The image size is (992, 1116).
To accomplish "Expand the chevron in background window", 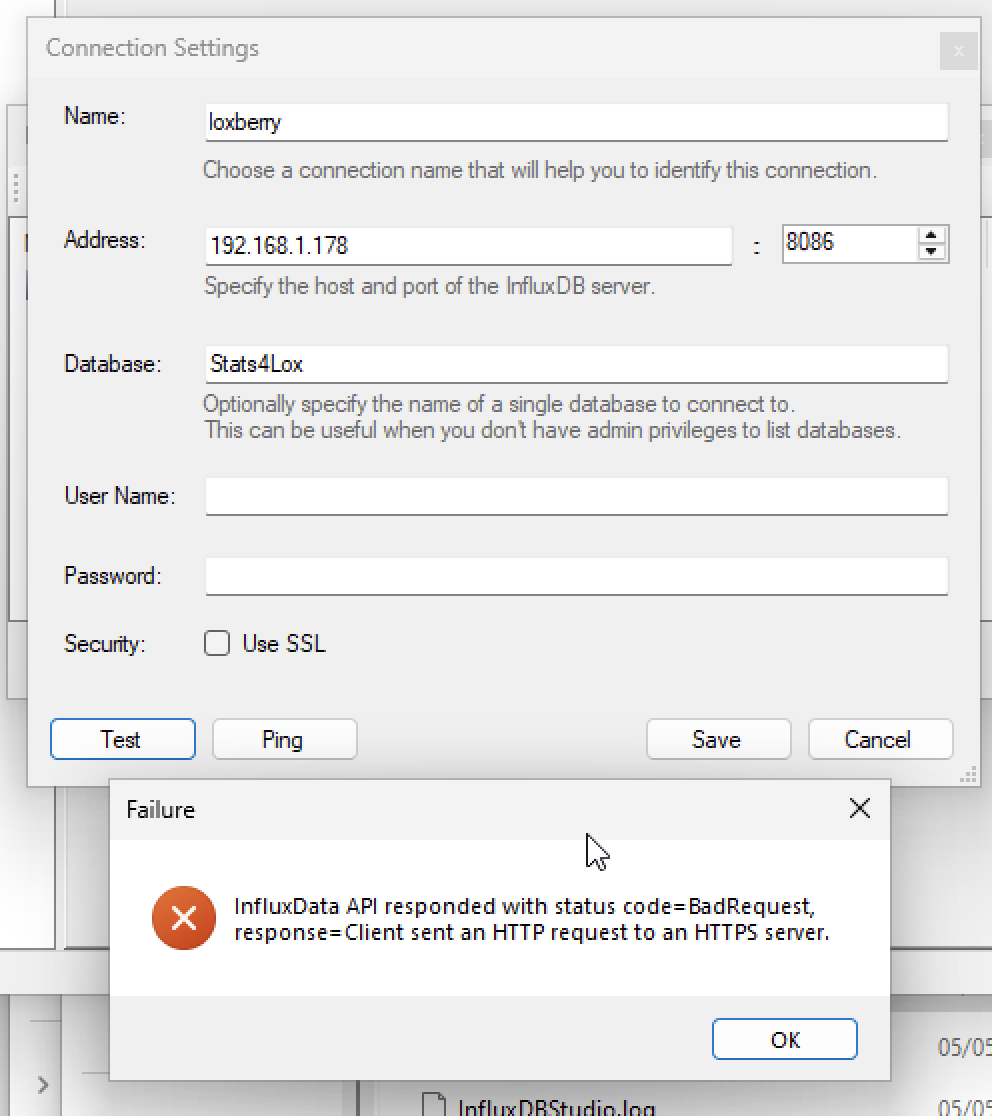I will click(43, 1085).
